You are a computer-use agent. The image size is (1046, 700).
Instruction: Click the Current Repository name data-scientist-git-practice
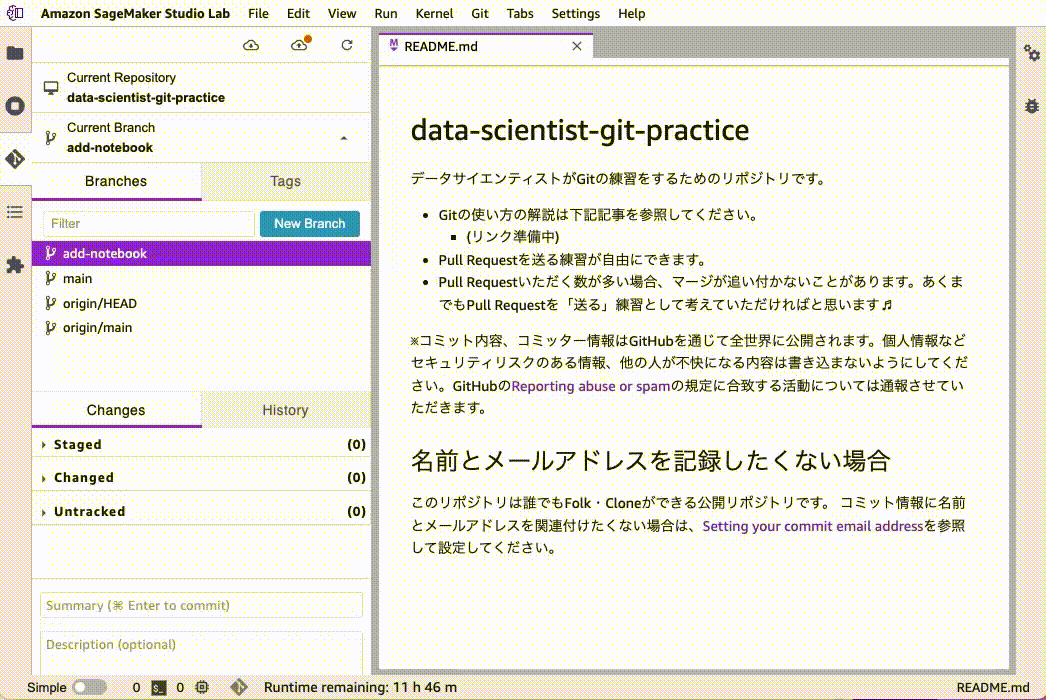(x=146, y=97)
